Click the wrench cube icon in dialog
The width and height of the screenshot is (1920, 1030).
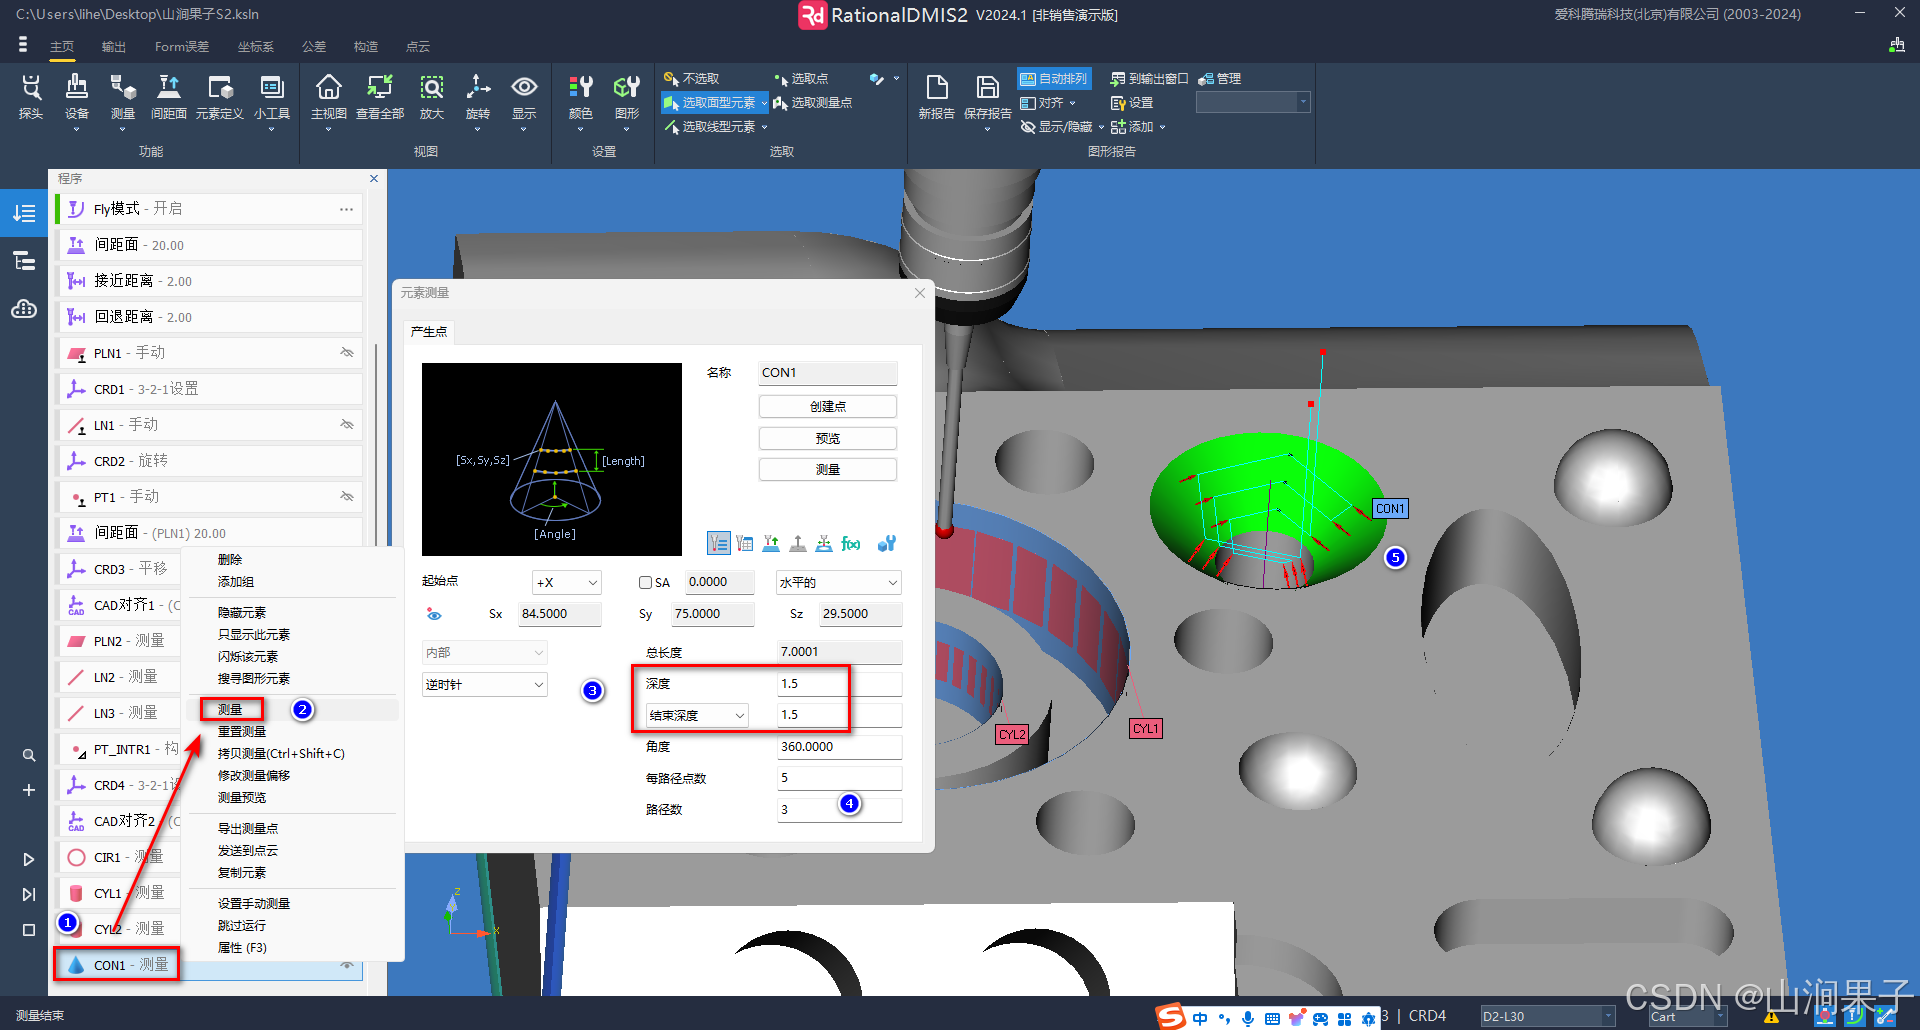[x=886, y=543]
